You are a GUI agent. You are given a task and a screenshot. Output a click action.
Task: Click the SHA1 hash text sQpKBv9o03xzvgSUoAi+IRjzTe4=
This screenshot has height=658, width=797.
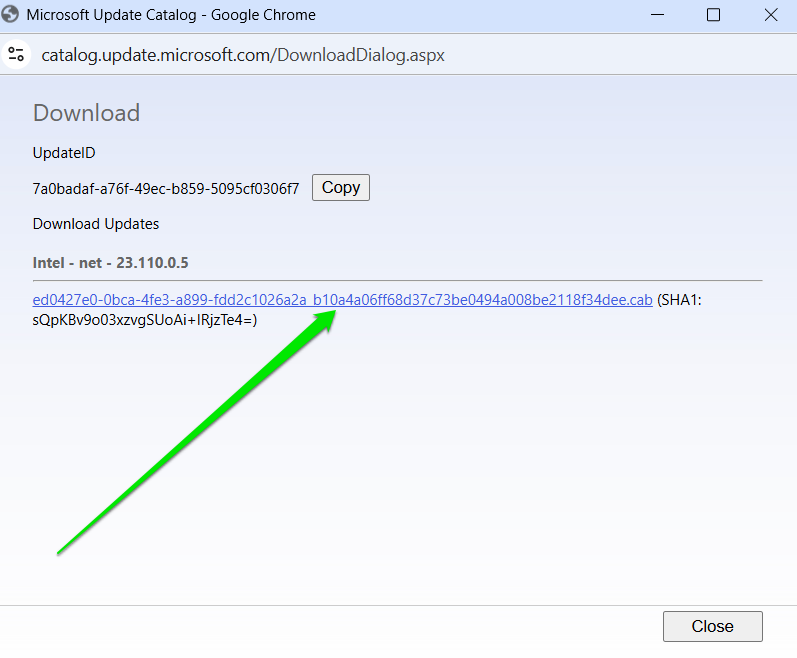point(144,320)
